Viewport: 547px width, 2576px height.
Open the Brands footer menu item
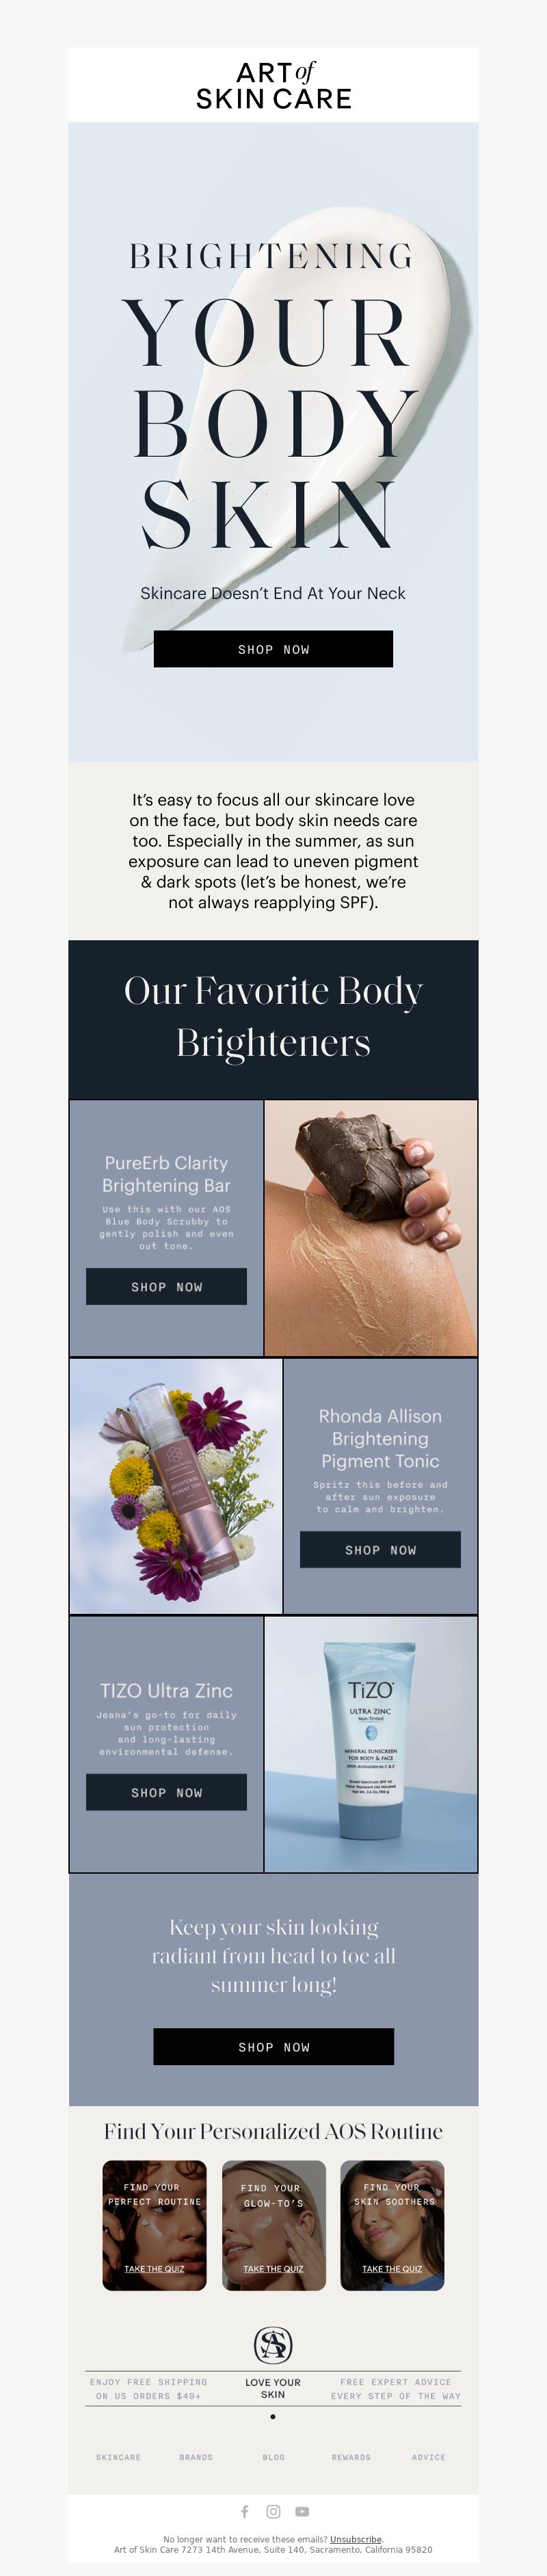click(196, 2456)
